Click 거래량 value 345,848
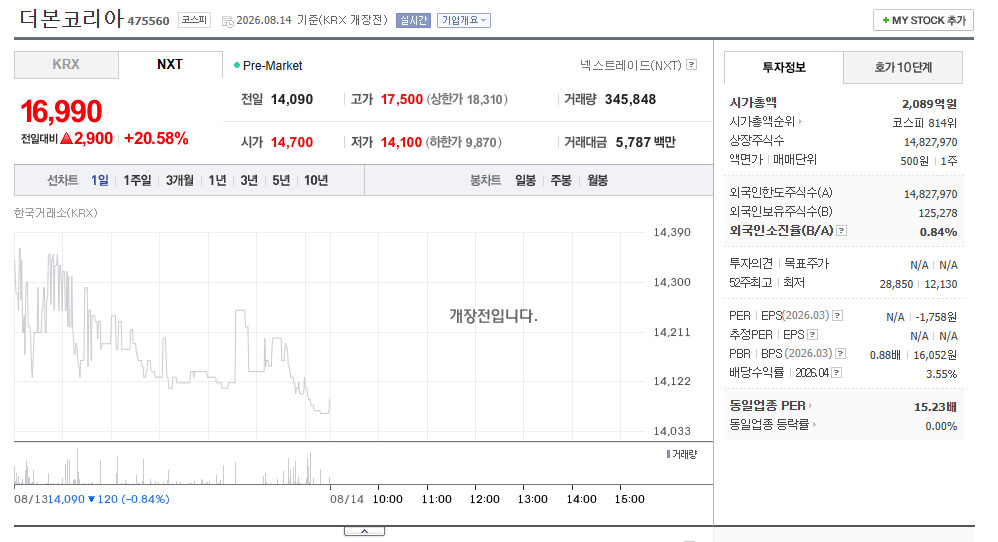This screenshot has width=998, height=542. coord(630,99)
